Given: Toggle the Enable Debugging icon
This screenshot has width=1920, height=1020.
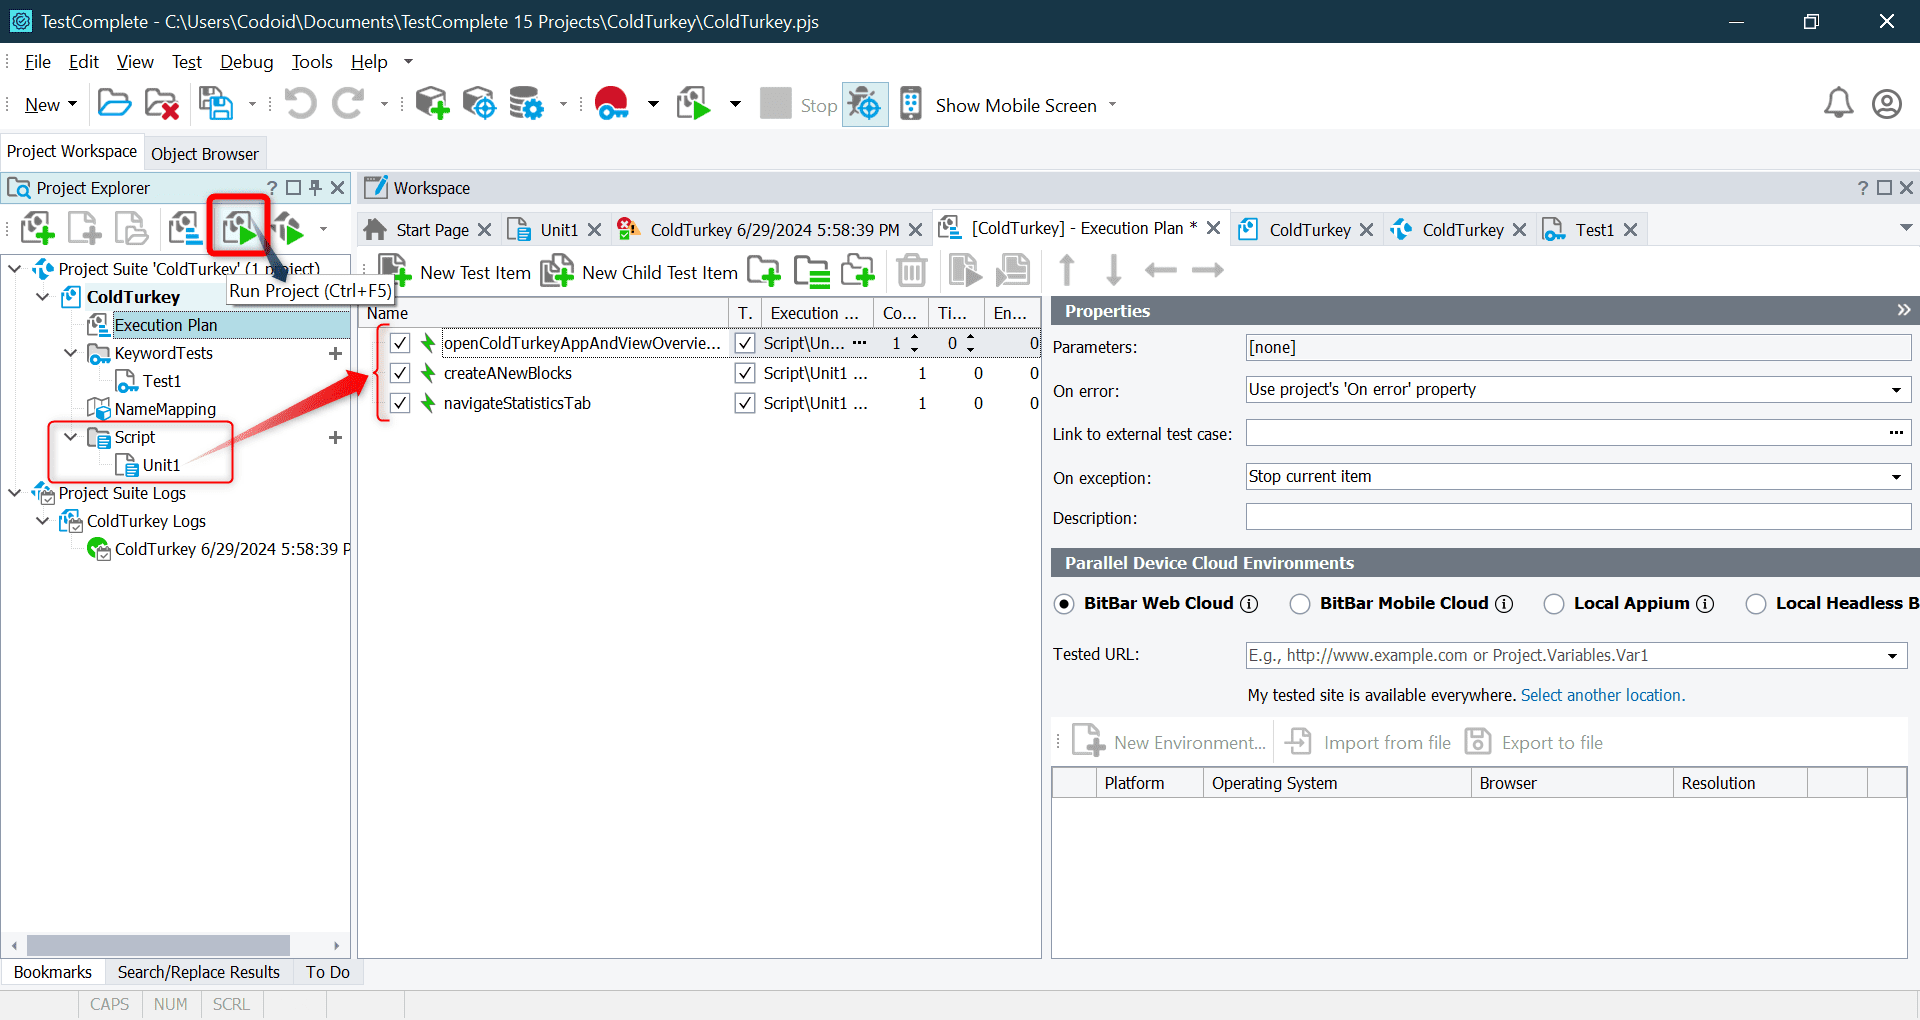Looking at the screenshot, I should pos(864,103).
